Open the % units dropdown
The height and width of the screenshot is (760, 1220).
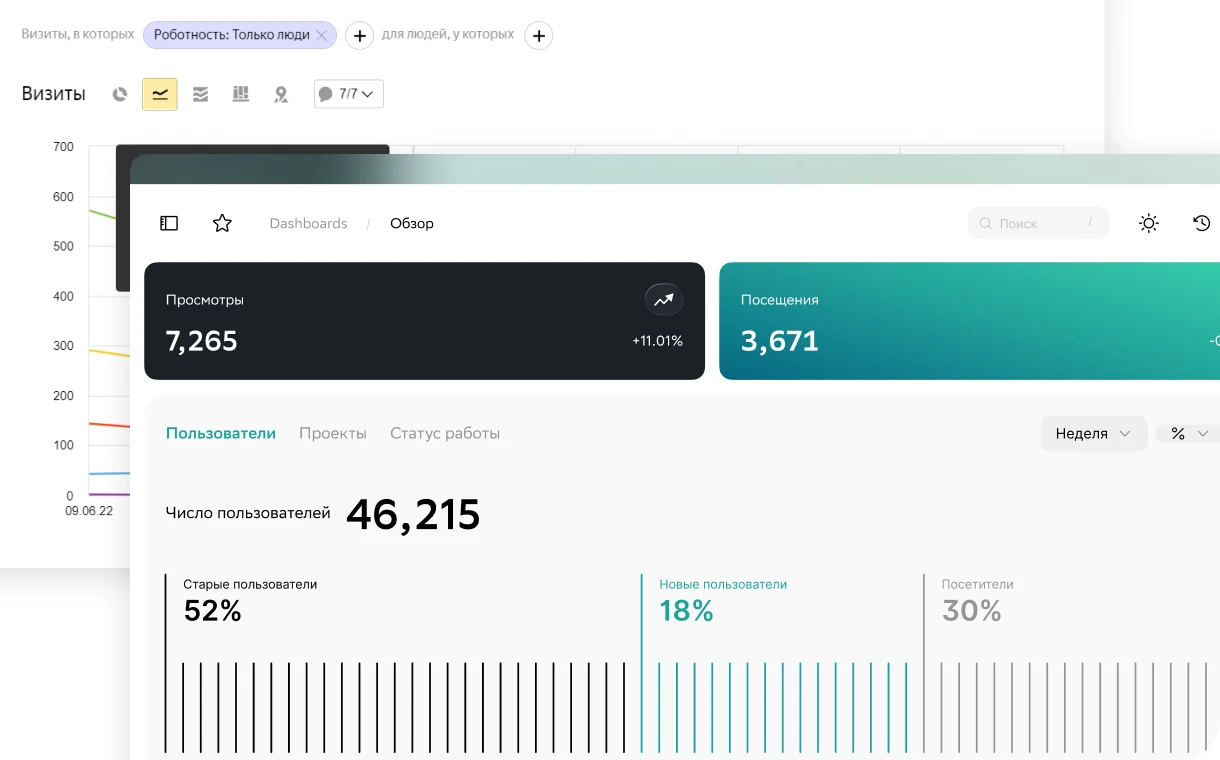pyautogui.click(x=1189, y=433)
